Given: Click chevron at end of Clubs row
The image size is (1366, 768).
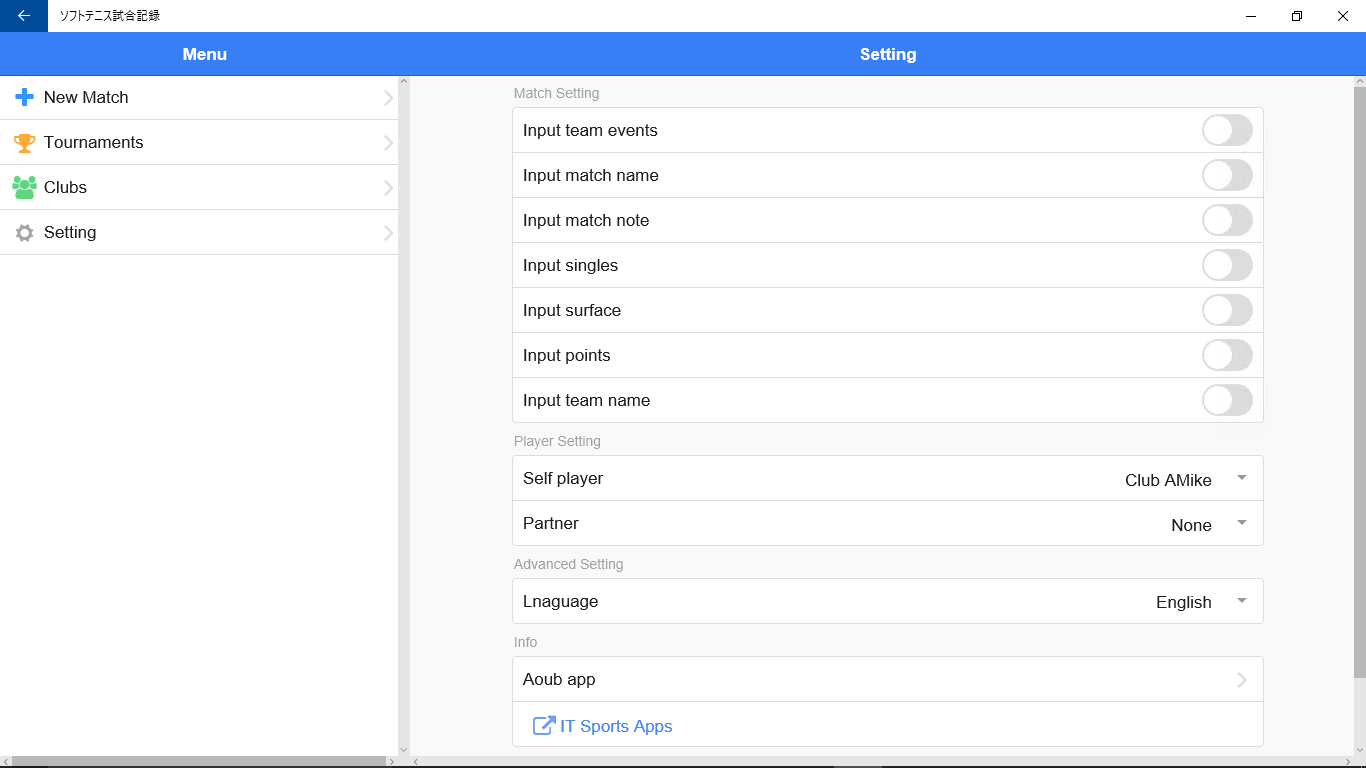Looking at the screenshot, I should click(388, 188).
